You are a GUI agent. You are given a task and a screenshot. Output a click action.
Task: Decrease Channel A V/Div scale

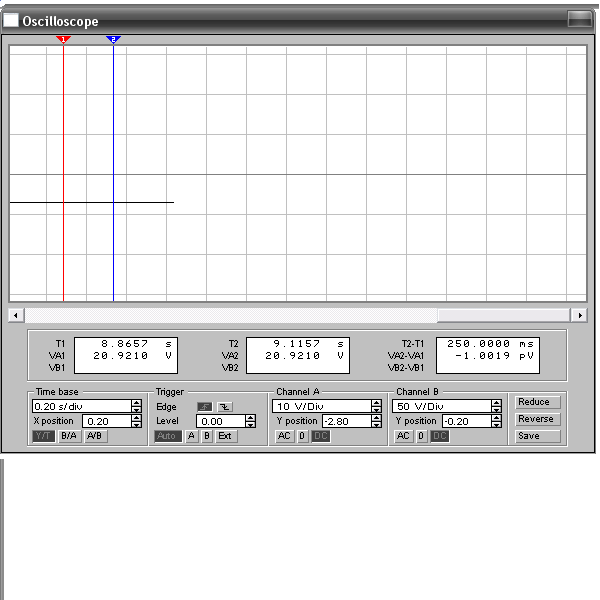[x=377, y=409]
